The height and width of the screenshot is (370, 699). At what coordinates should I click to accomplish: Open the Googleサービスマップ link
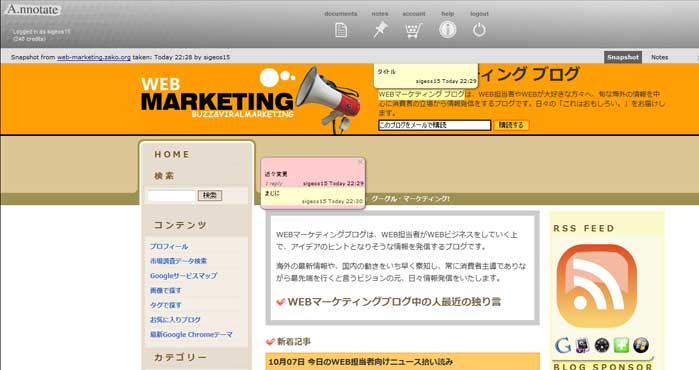pyautogui.click(x=183, y=276)
